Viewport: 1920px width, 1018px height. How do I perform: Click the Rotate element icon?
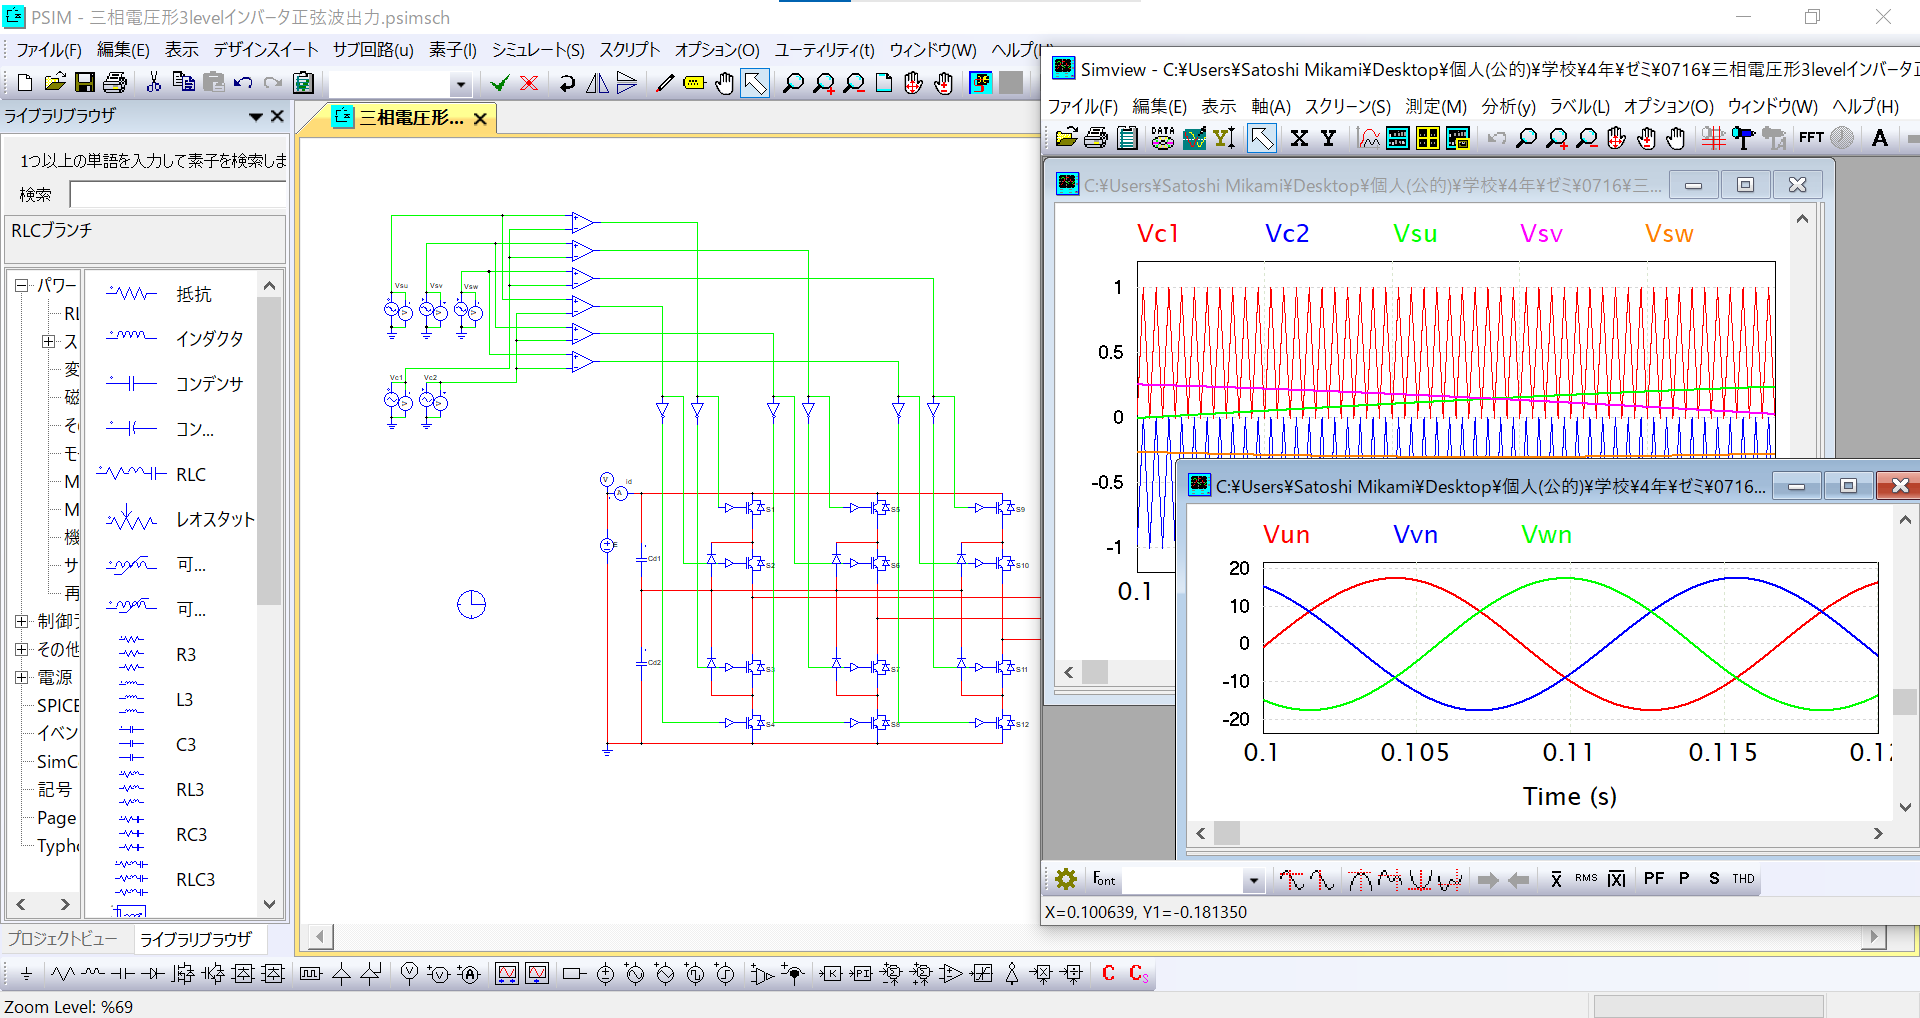(567, 83)
